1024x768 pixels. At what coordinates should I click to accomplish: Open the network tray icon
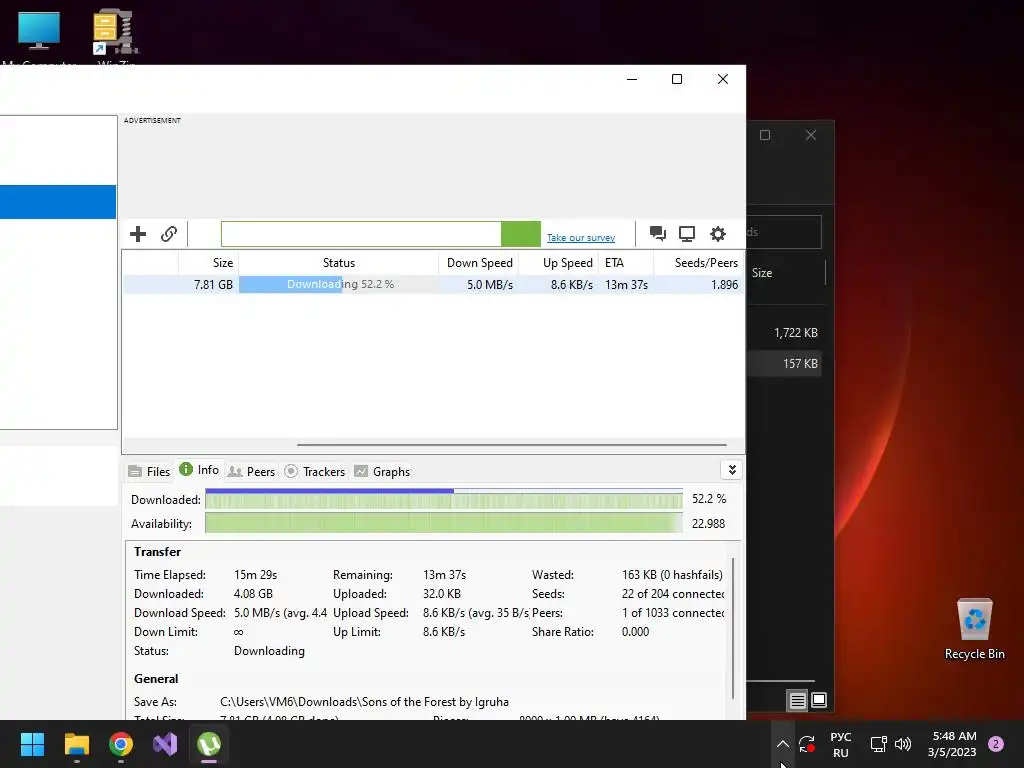coord(878,744)
